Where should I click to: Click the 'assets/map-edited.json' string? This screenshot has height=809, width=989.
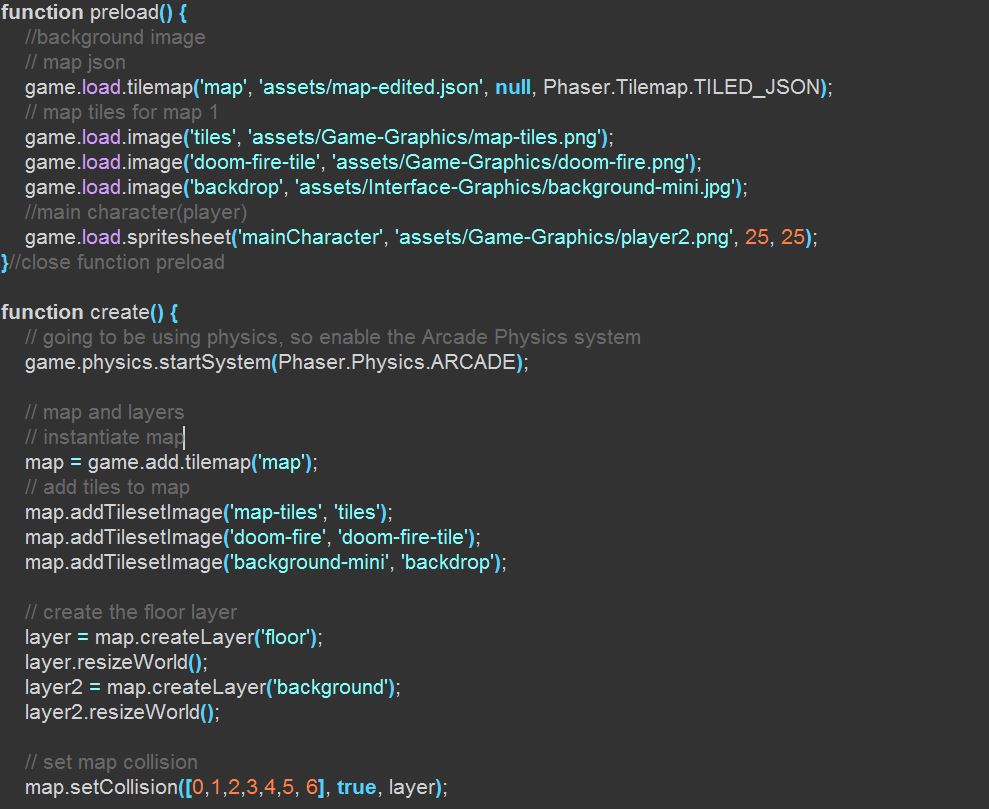click(371, 87)
